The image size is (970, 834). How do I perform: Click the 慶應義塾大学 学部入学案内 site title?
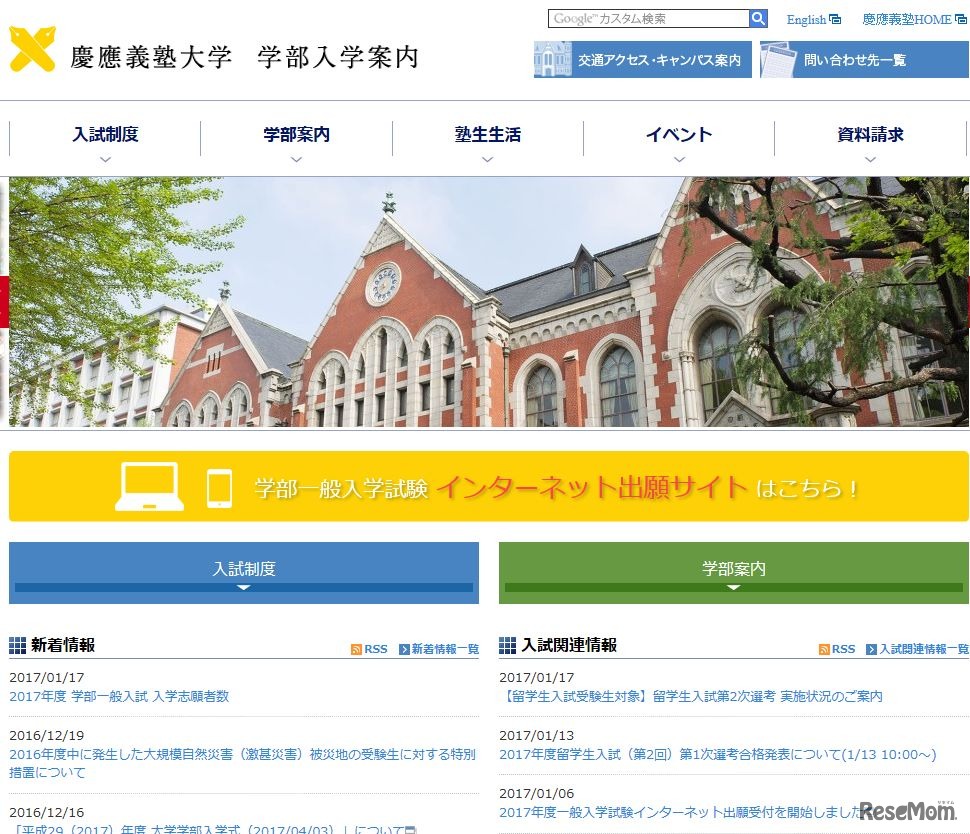click(x=244, y=57)
